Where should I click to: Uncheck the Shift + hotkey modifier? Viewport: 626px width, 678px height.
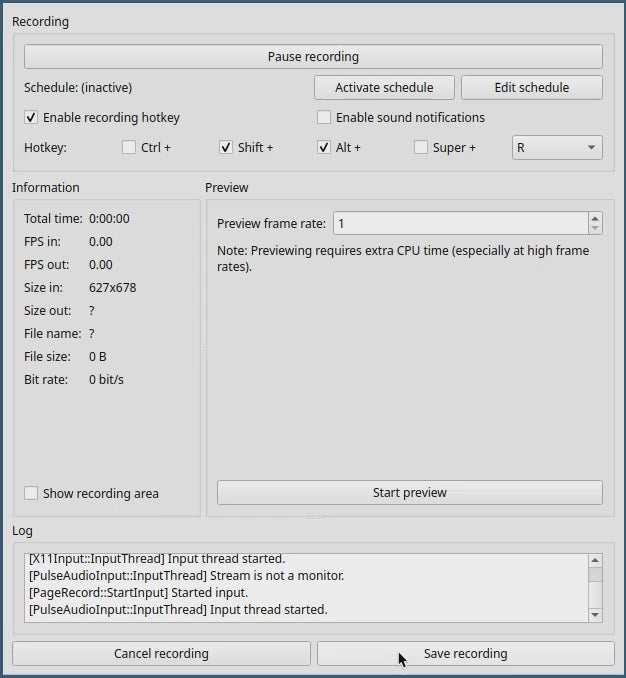coord(226,148)
